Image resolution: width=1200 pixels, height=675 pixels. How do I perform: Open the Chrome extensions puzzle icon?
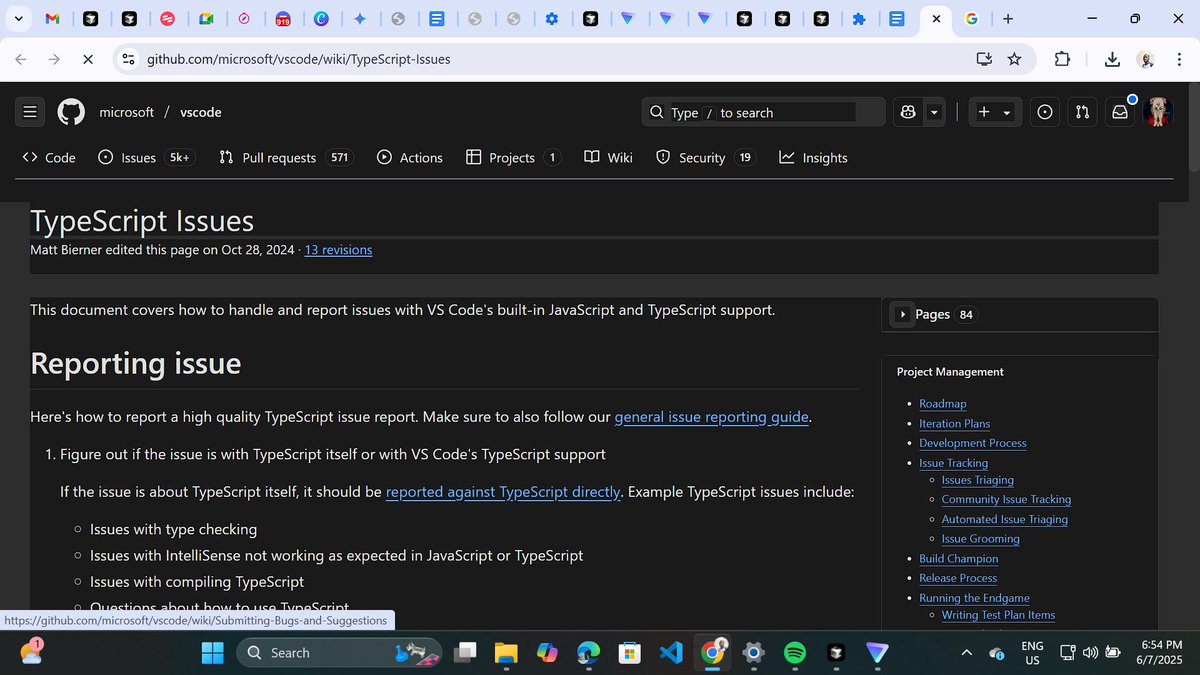1062,59
